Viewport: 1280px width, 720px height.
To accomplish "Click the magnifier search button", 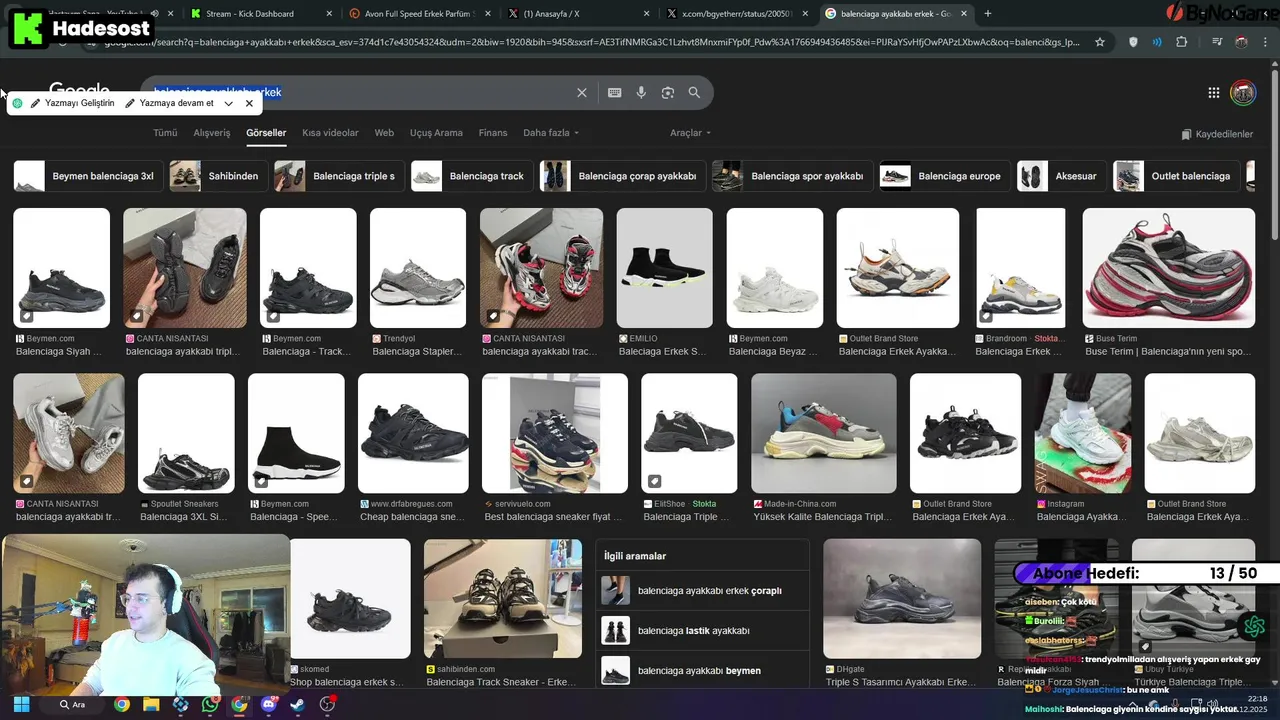I will point(694,92).
